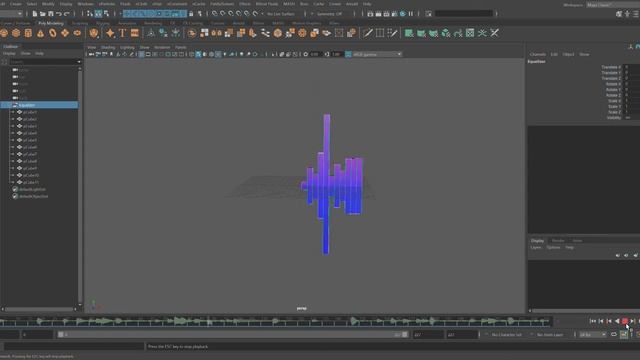Expand the pCube5 node in Outliner
Screen dimensions: 640x360
pos(13,140)
